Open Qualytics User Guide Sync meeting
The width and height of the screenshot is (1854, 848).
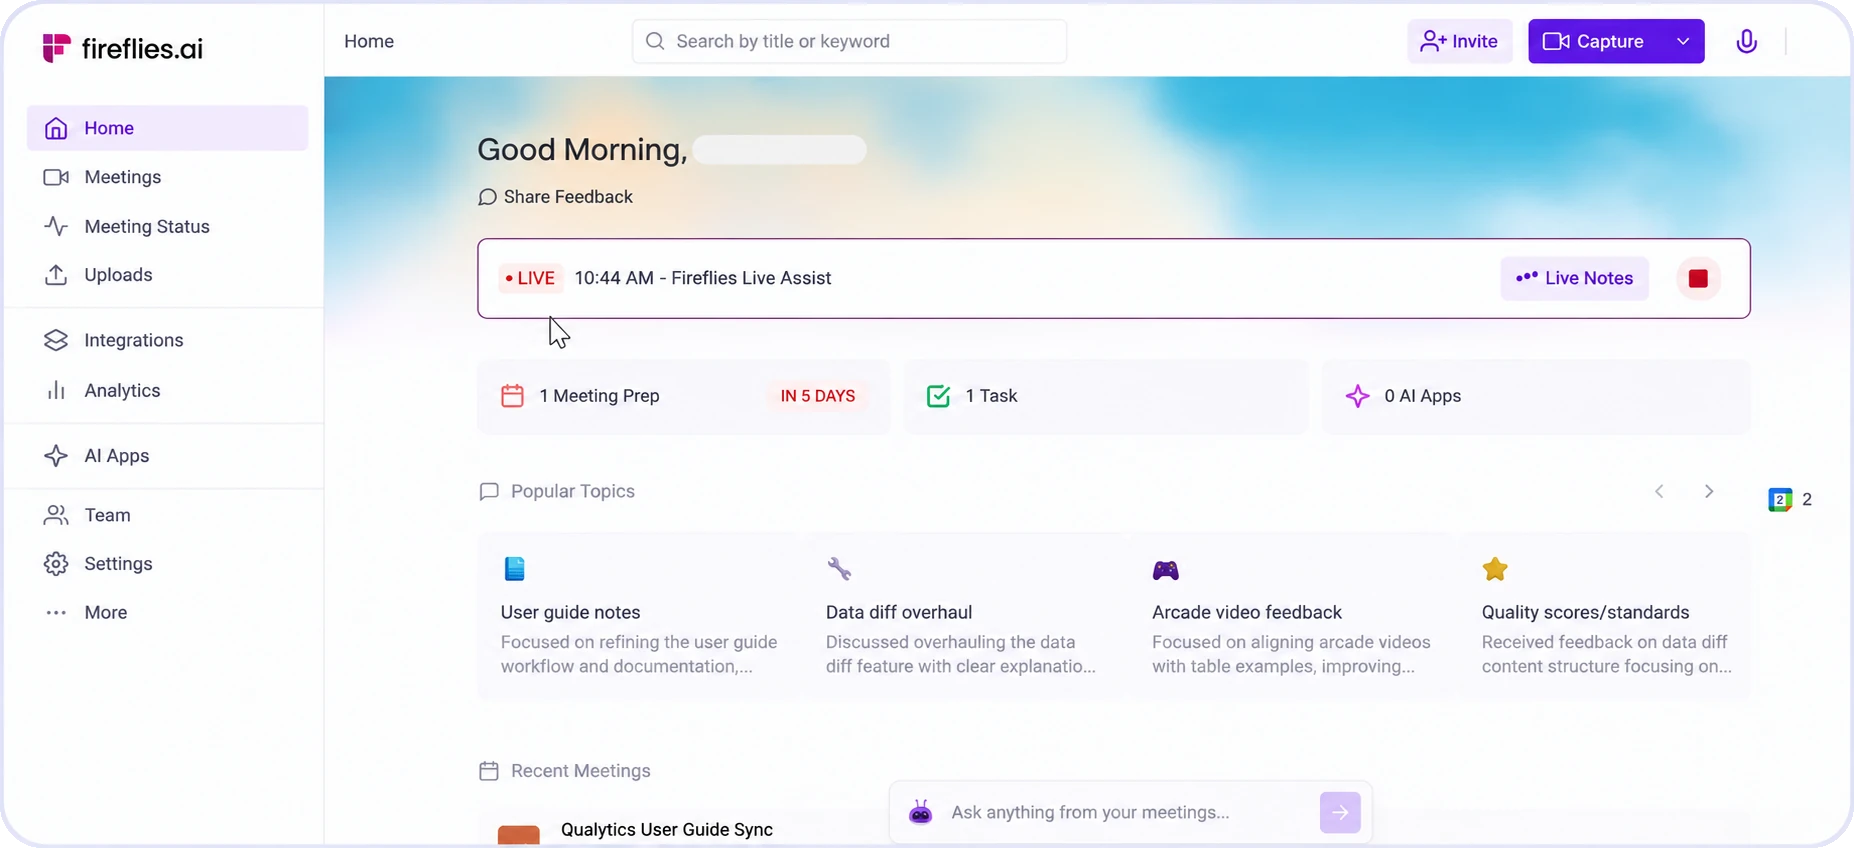point(667,830)
